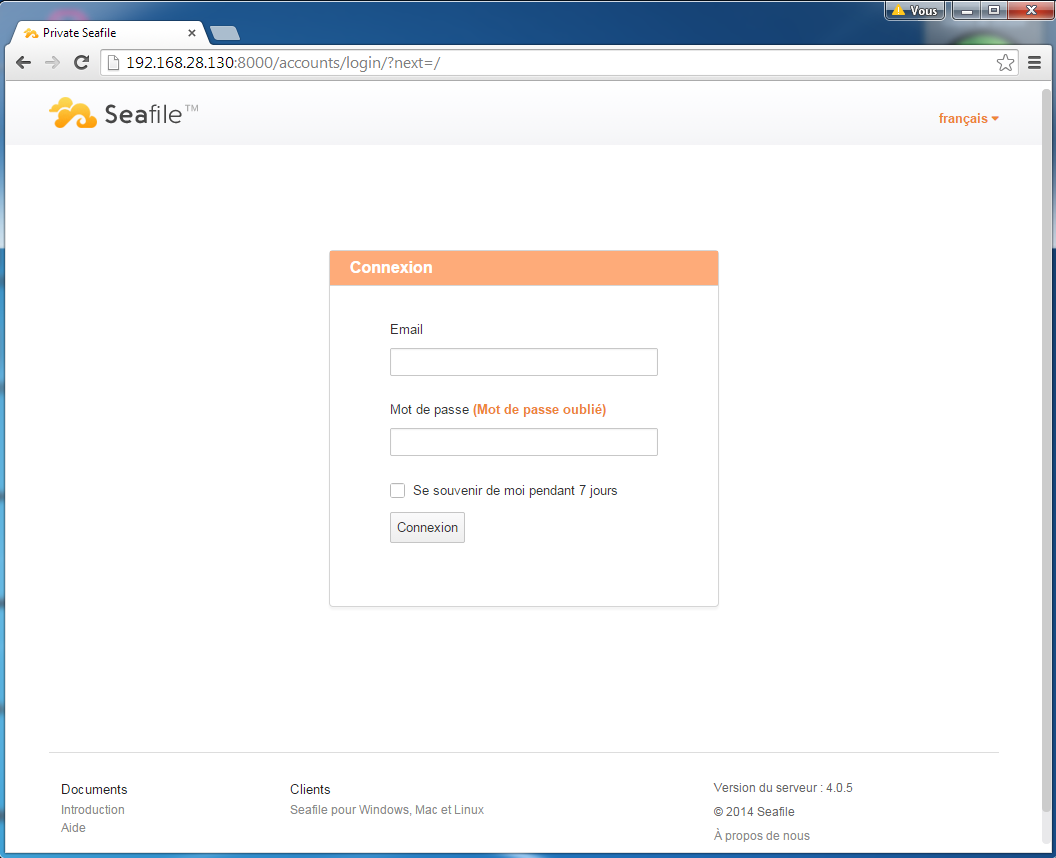Click the browser back arrow
Viewport: 1056px width, 858px height.
point(24,63)
